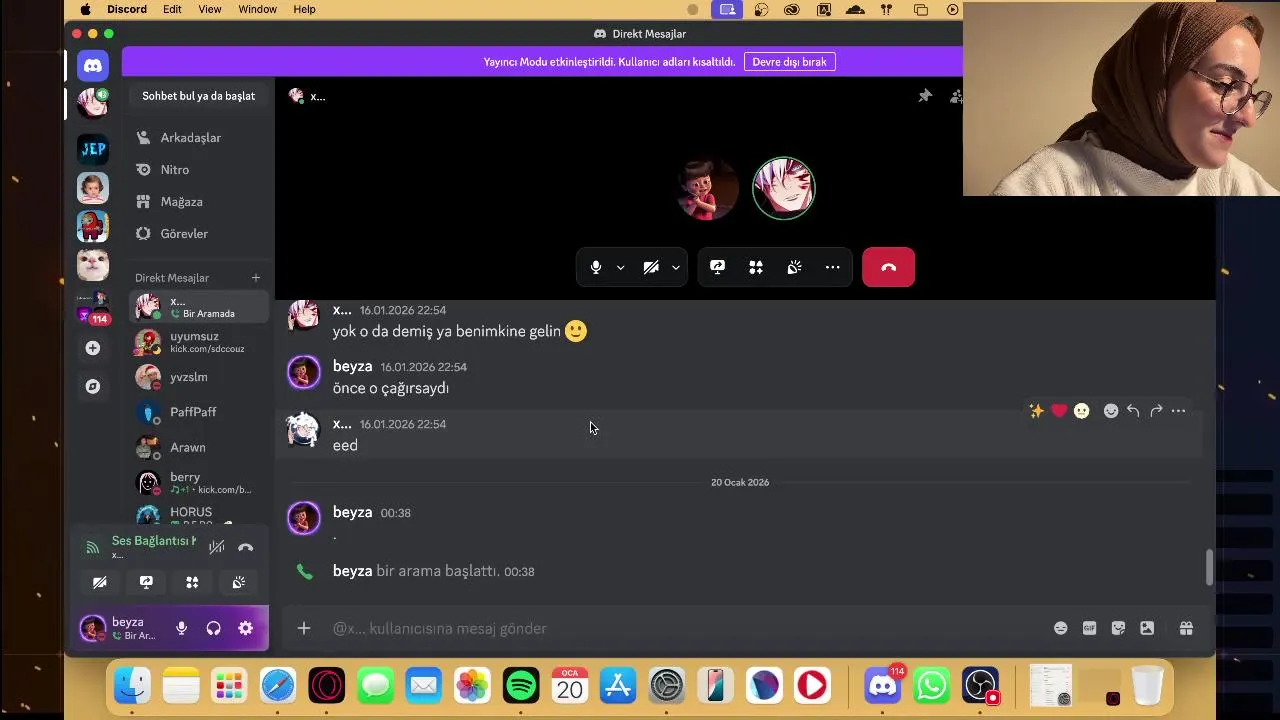Open Mağaza page
This screenshot has width=1280, height=720.
(x=199, y=202)
